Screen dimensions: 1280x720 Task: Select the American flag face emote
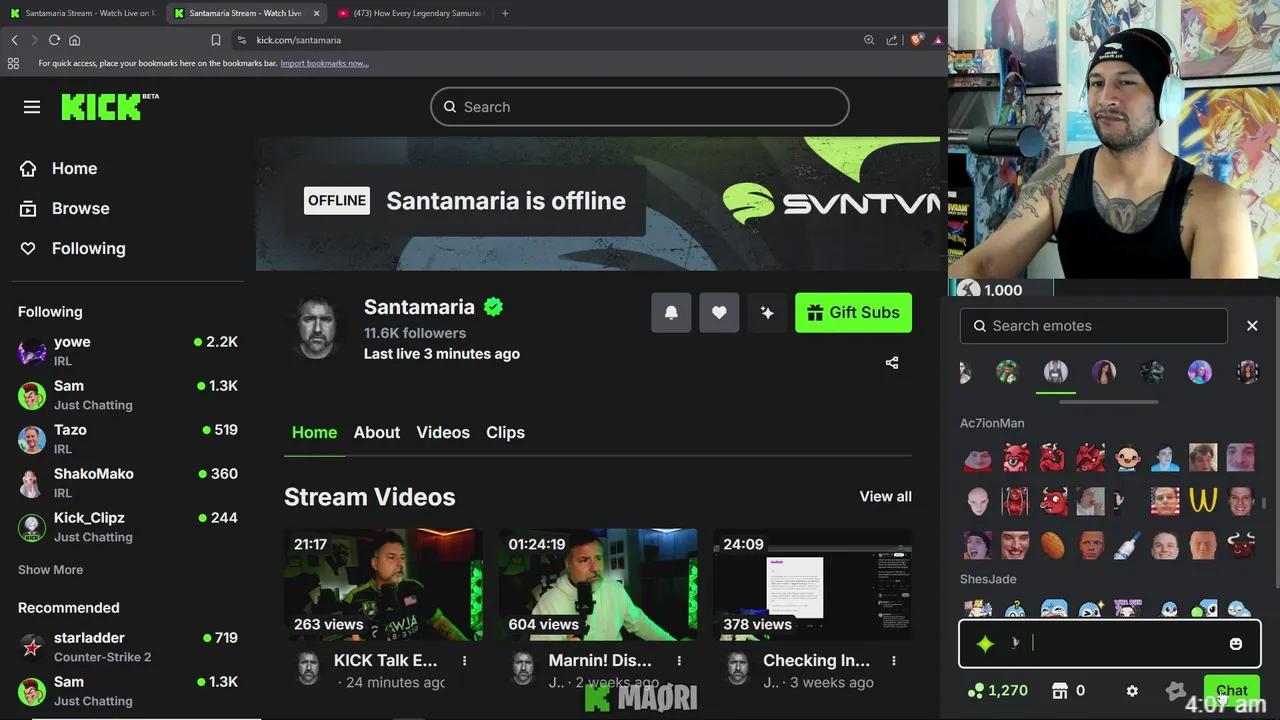click(1165, 500)
